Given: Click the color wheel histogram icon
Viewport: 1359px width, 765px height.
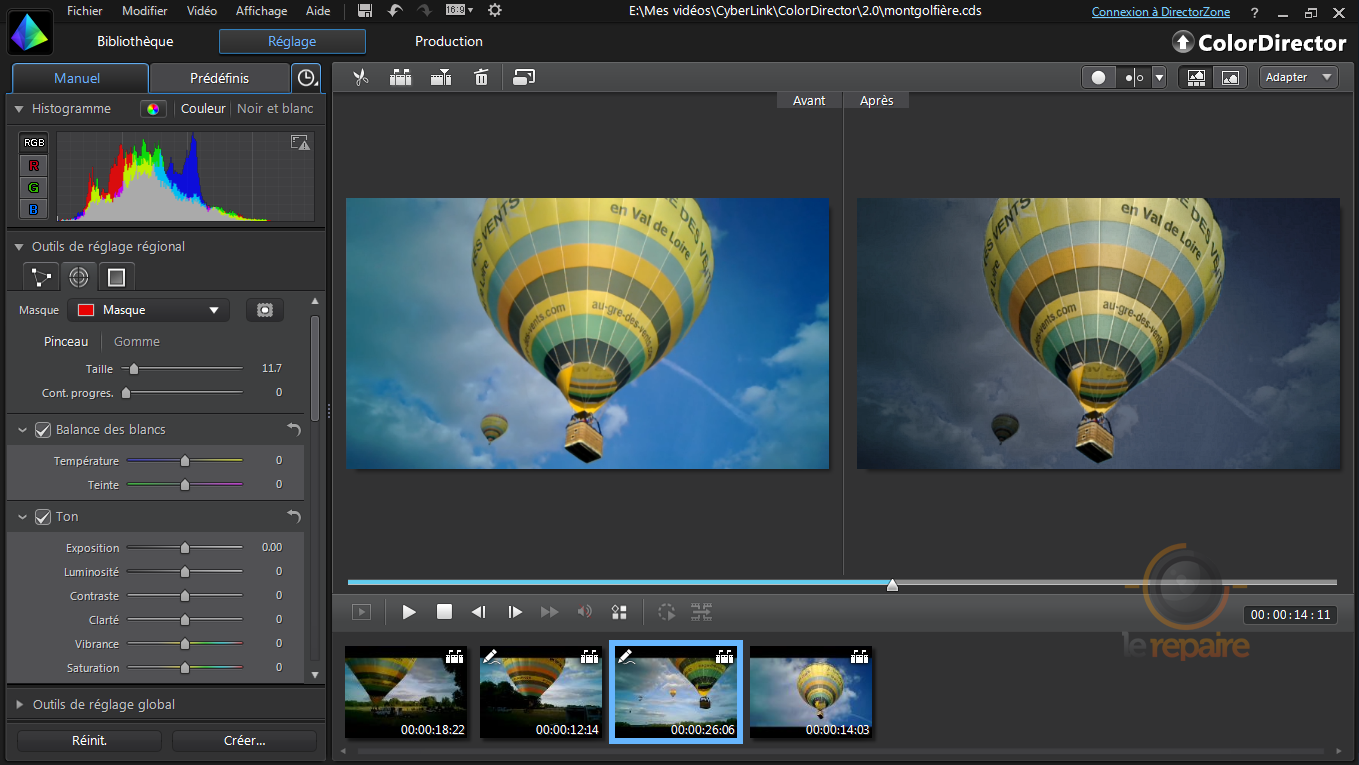Looking at the screenshot, I should click(153, 109).
